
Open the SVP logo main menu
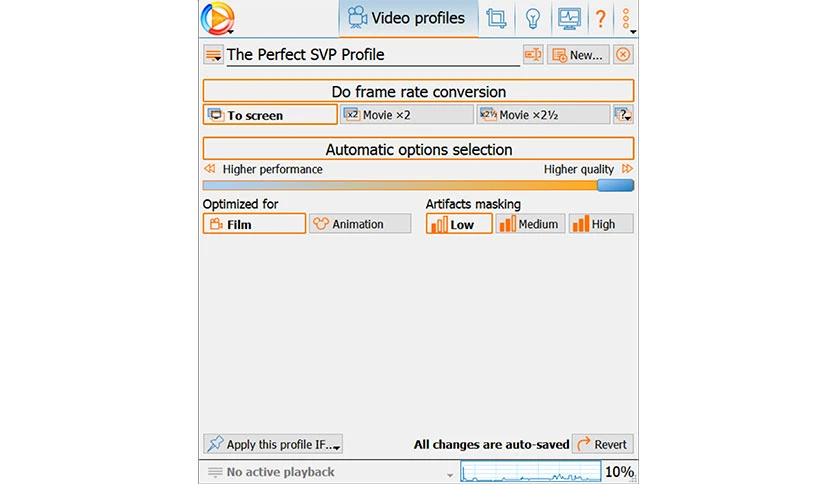click(x=218, y=19)
